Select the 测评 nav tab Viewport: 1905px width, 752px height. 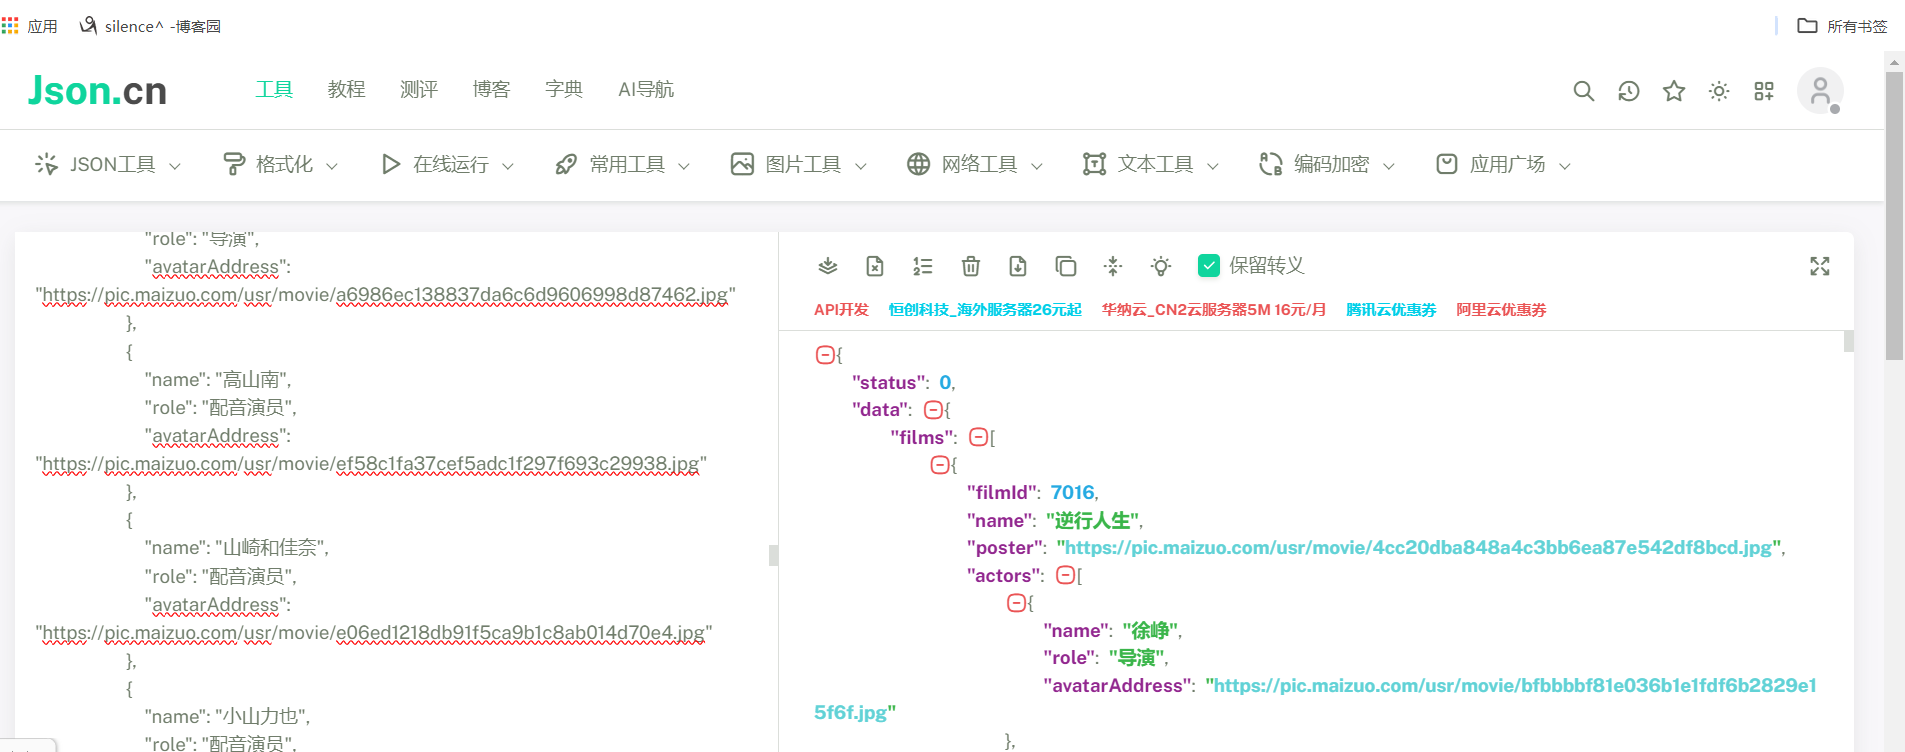pos(419,89)
